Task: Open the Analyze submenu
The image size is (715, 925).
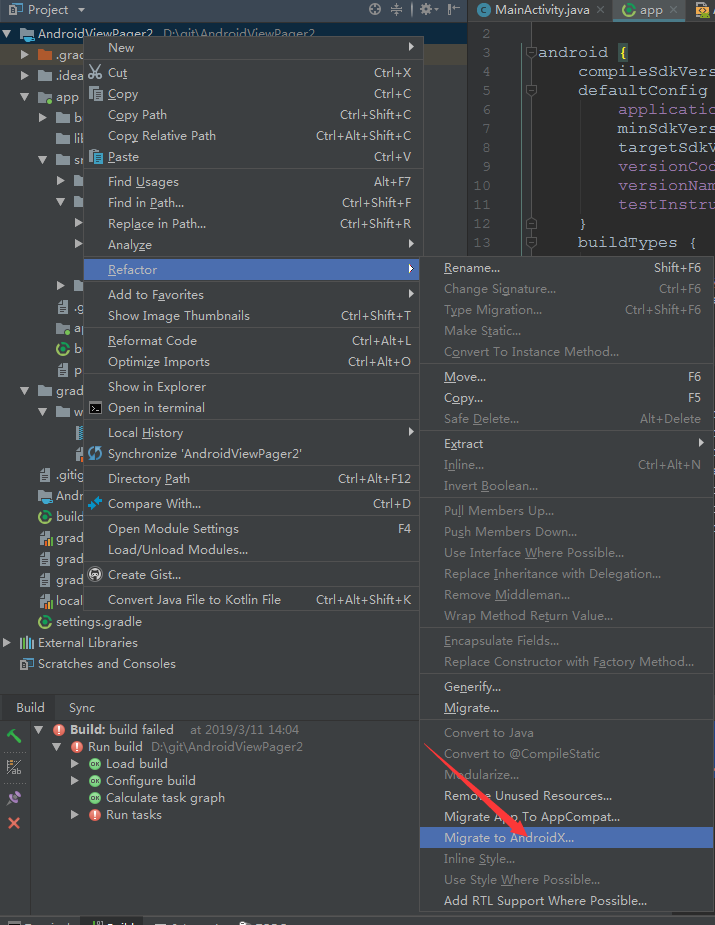Action: pos(254,244)
